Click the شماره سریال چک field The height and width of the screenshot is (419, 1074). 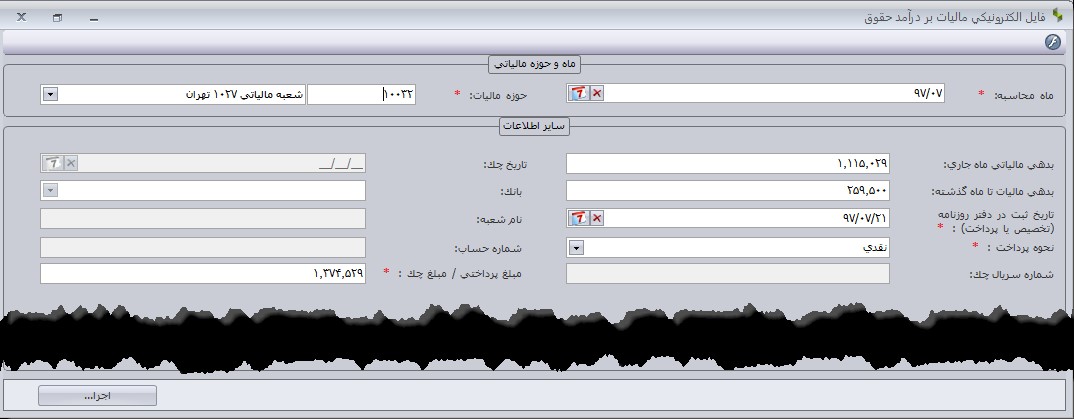728,274
